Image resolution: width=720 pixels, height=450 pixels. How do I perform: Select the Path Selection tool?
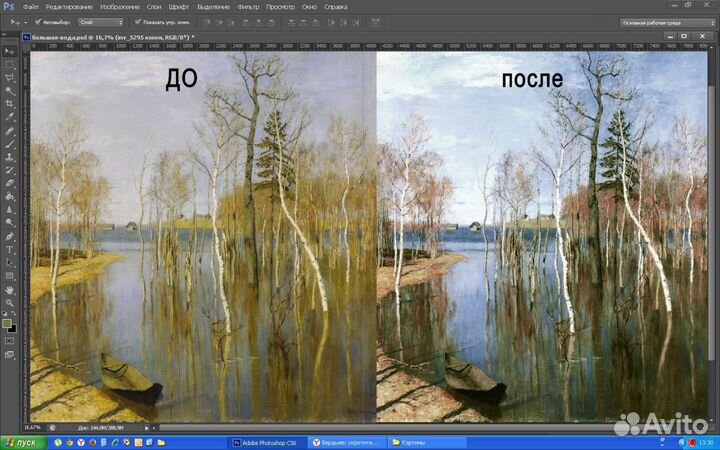pos(9,263)
